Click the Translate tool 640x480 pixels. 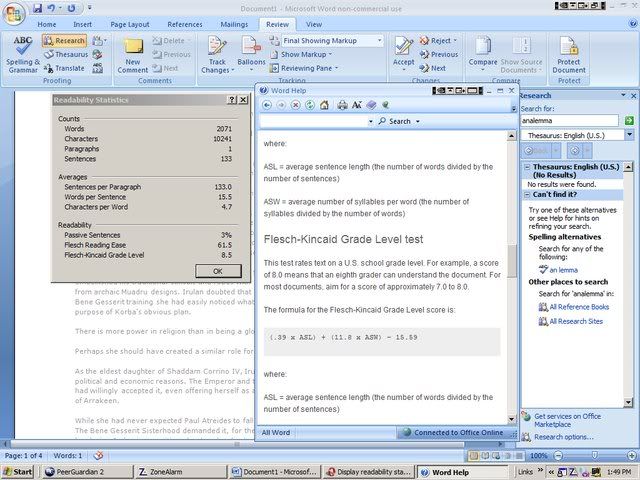point(64,68)
